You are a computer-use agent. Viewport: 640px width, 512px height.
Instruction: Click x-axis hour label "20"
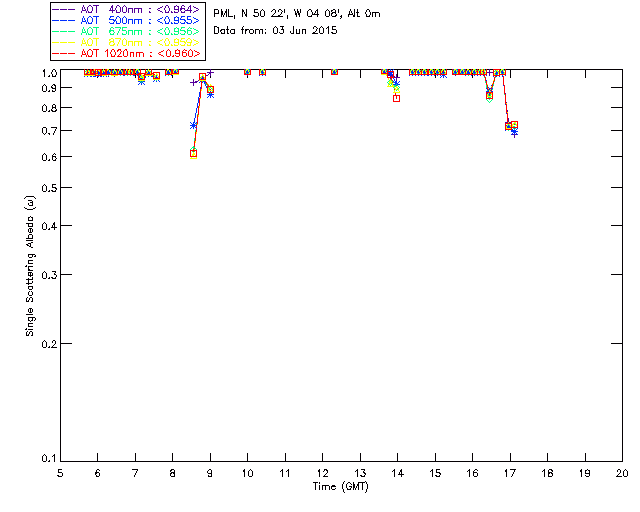pyautogui.click(x=622, y=473)
